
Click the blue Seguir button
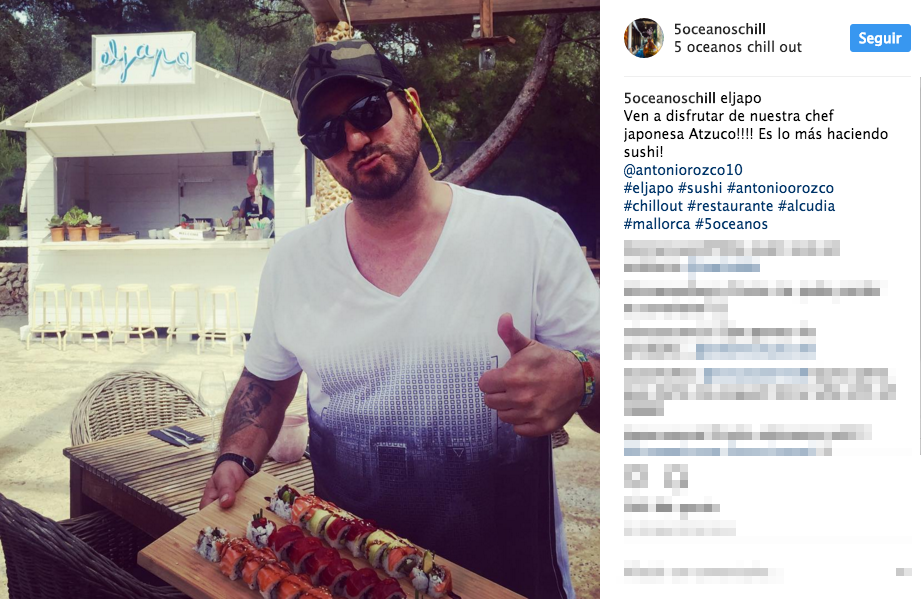[880, 38]
